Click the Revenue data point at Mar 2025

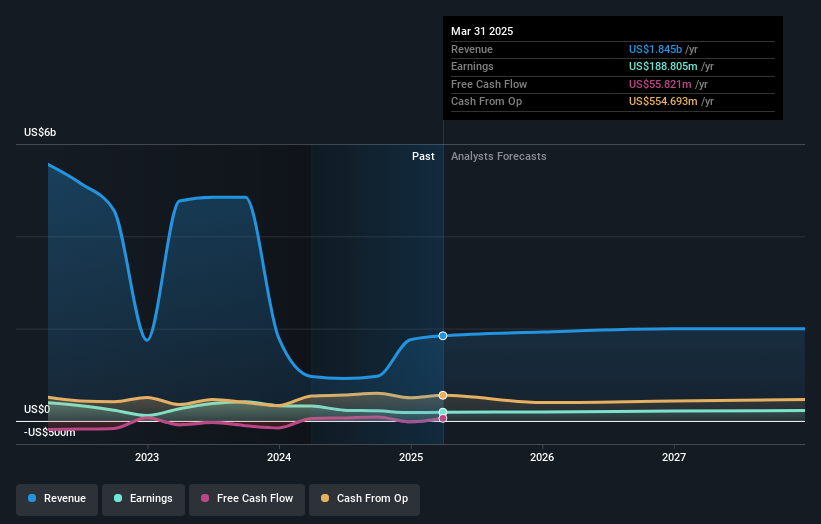tap(443, 336)
